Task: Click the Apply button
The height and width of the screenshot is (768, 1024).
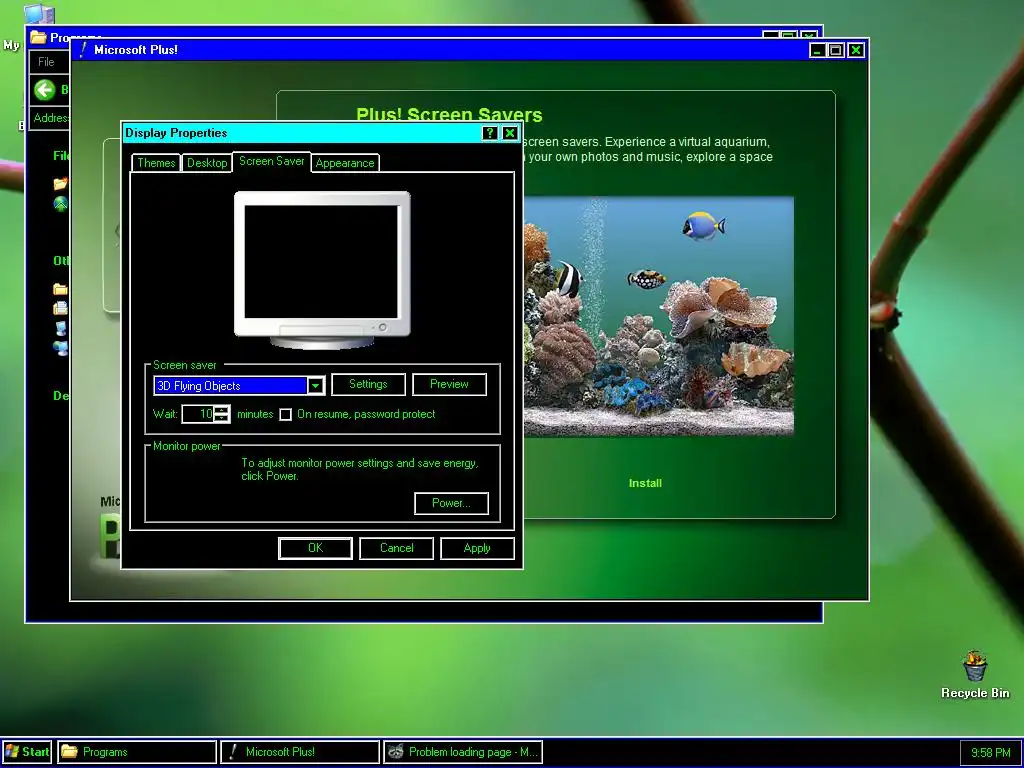Action: pos(477,548)
